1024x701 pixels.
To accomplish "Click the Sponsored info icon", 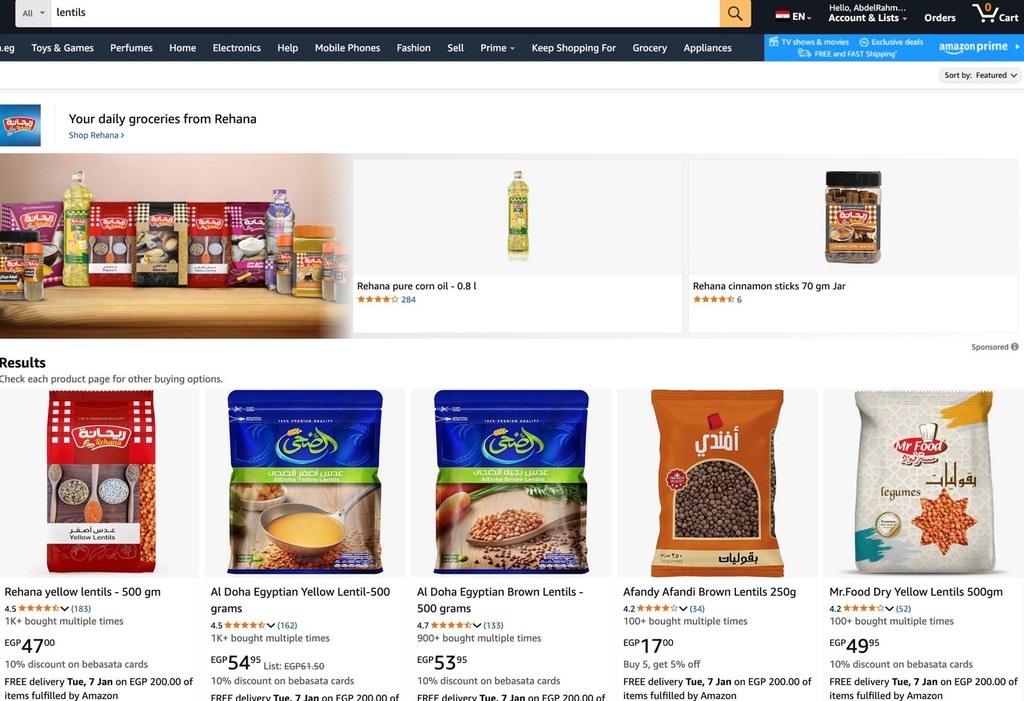I will point(1014,347).
